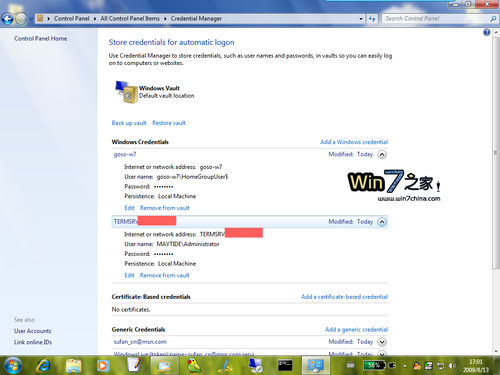Open the green parrot taskbar app
This screenshot has width=500, height=375.
pos(194,366)
